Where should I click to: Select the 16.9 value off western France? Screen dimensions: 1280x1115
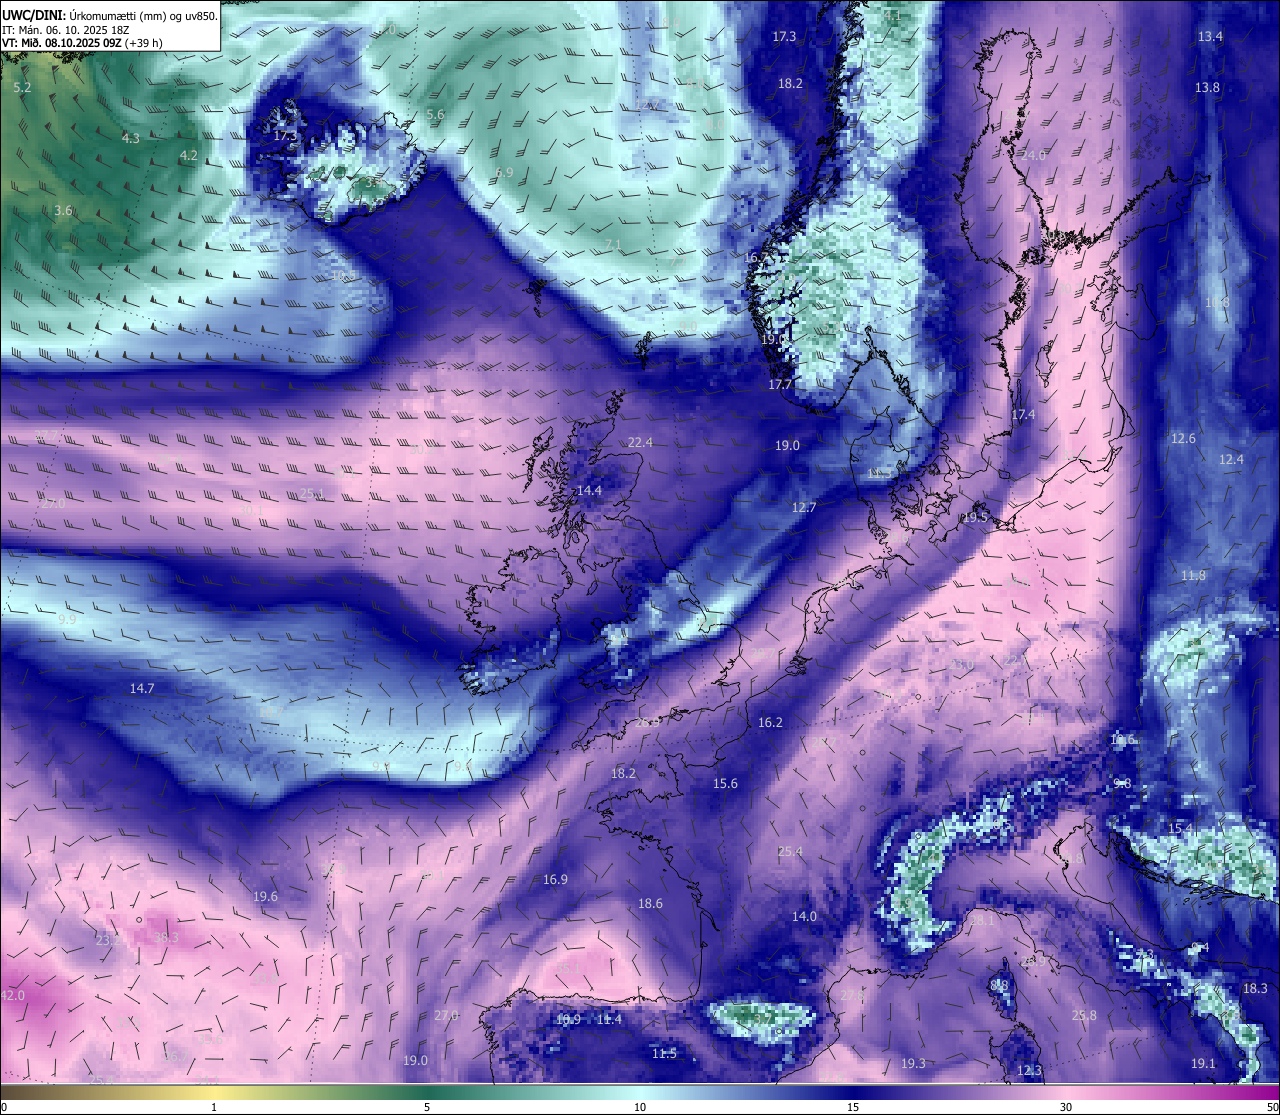pyautogui.click(x=555, y=879)
